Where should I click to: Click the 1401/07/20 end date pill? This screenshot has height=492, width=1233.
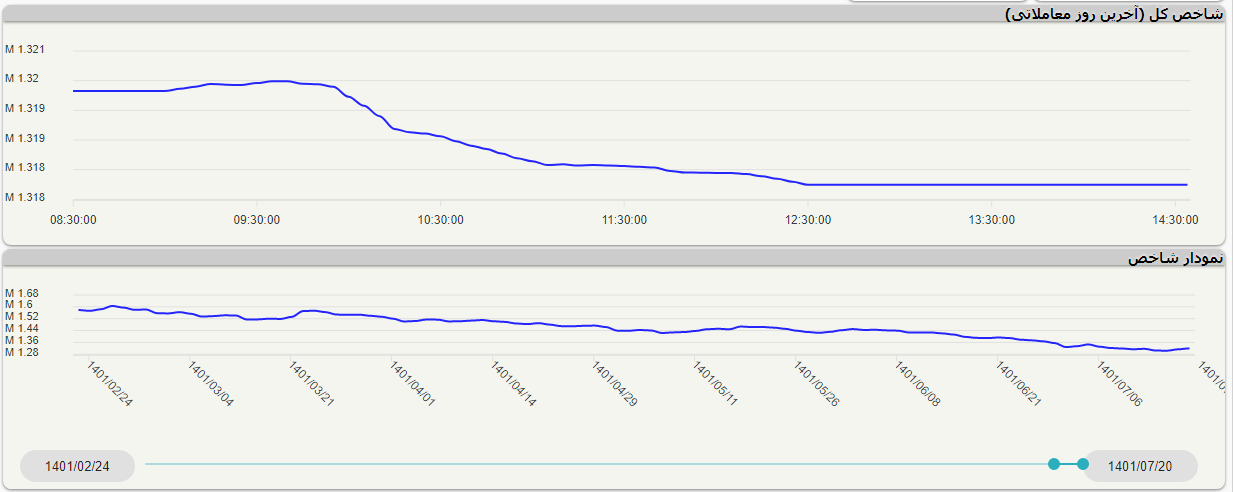tap(1140, 466)
